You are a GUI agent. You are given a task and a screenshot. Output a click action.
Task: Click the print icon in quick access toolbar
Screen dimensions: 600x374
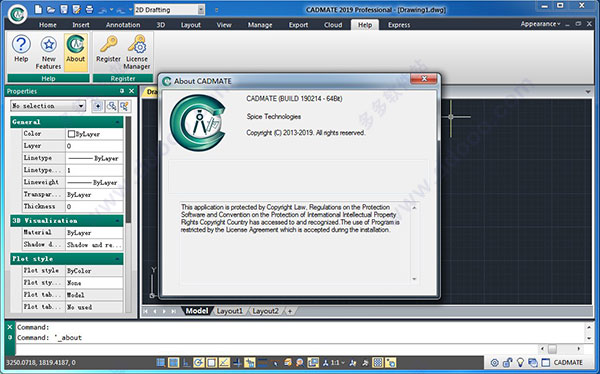tap(89, 9)
